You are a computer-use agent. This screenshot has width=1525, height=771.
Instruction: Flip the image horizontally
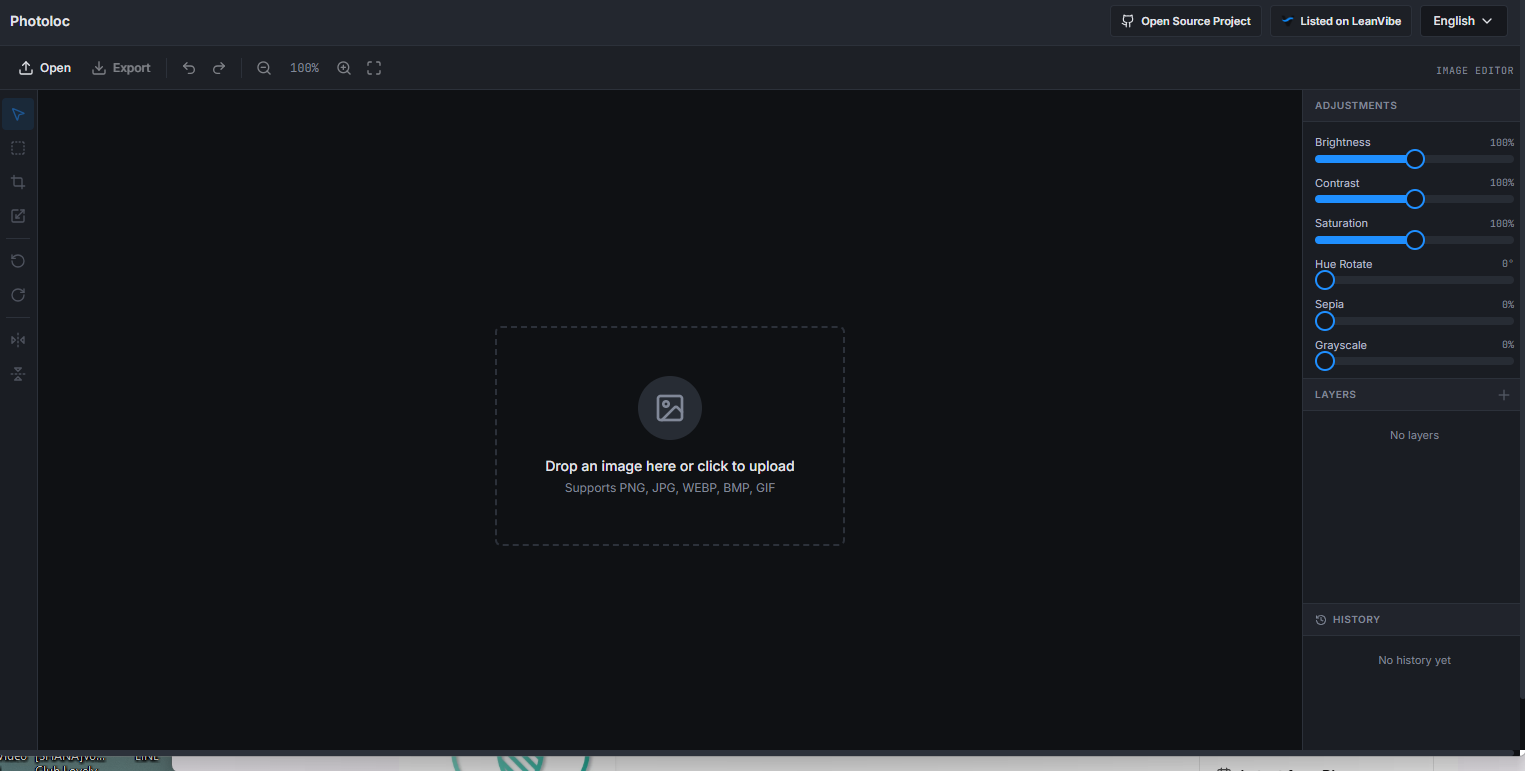click(x=18, y=340)
